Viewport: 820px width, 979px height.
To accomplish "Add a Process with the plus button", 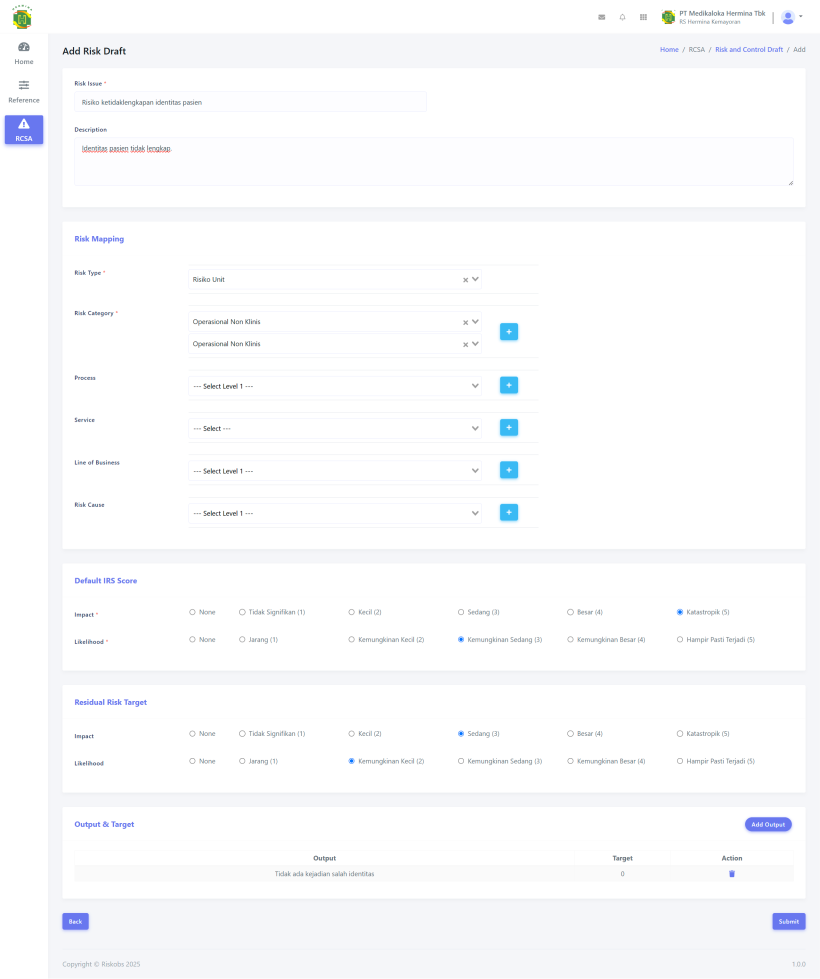I will coord(509,385).
